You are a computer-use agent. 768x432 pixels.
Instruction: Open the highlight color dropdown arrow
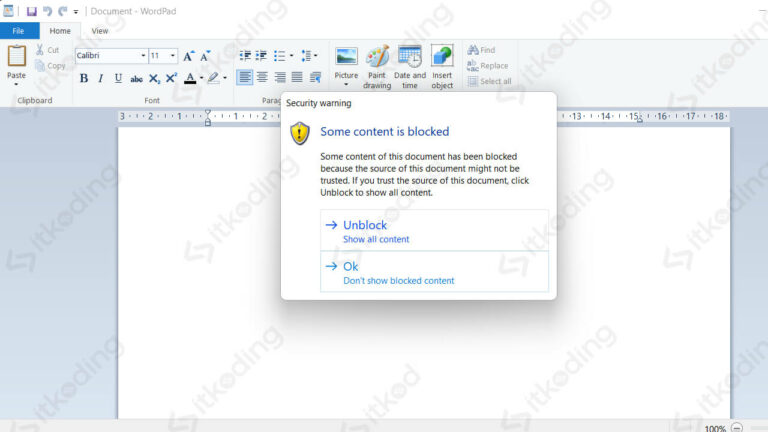point(225,78)
